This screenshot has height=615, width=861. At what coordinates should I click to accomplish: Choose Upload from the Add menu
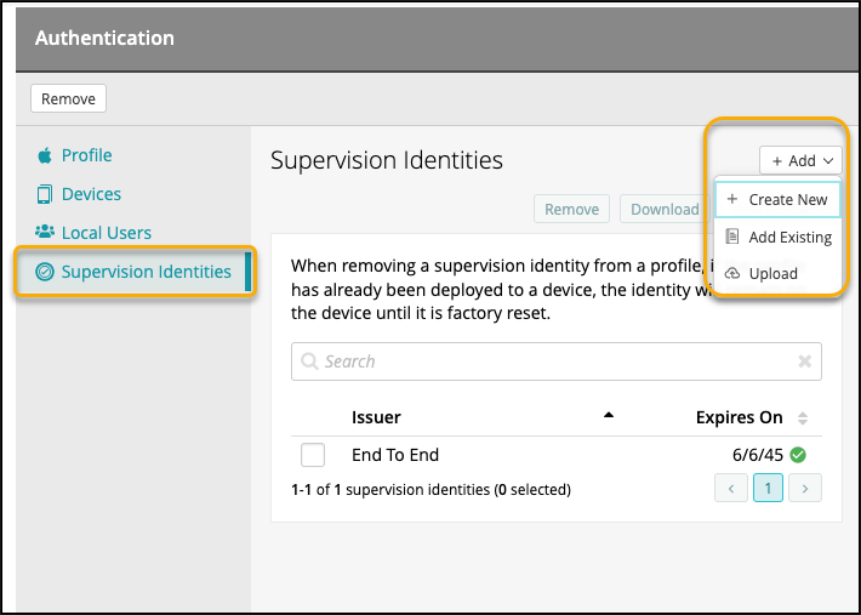coord(773,274)
